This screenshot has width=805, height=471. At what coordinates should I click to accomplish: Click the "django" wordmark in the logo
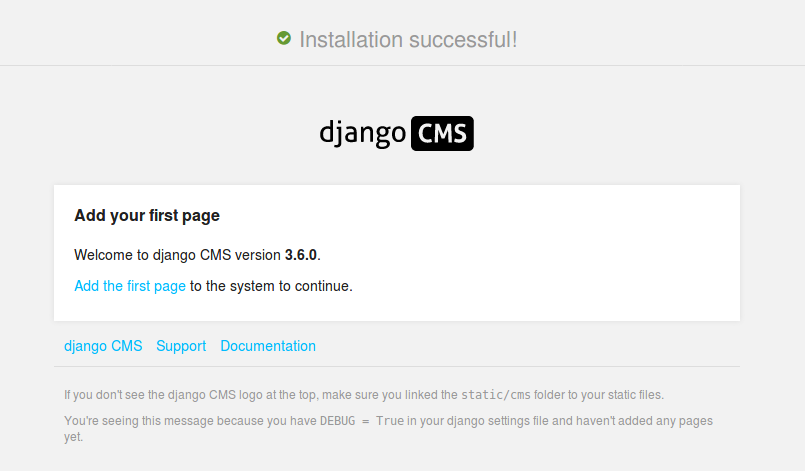point(362,134)
